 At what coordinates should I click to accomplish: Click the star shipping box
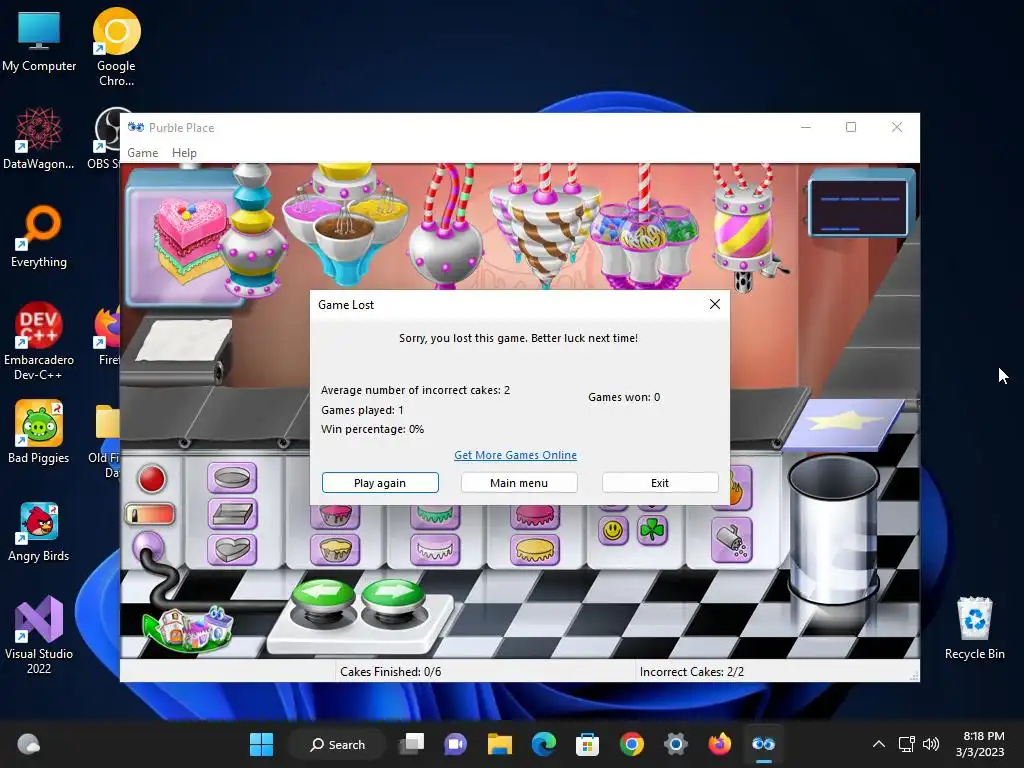click(844, 424)
